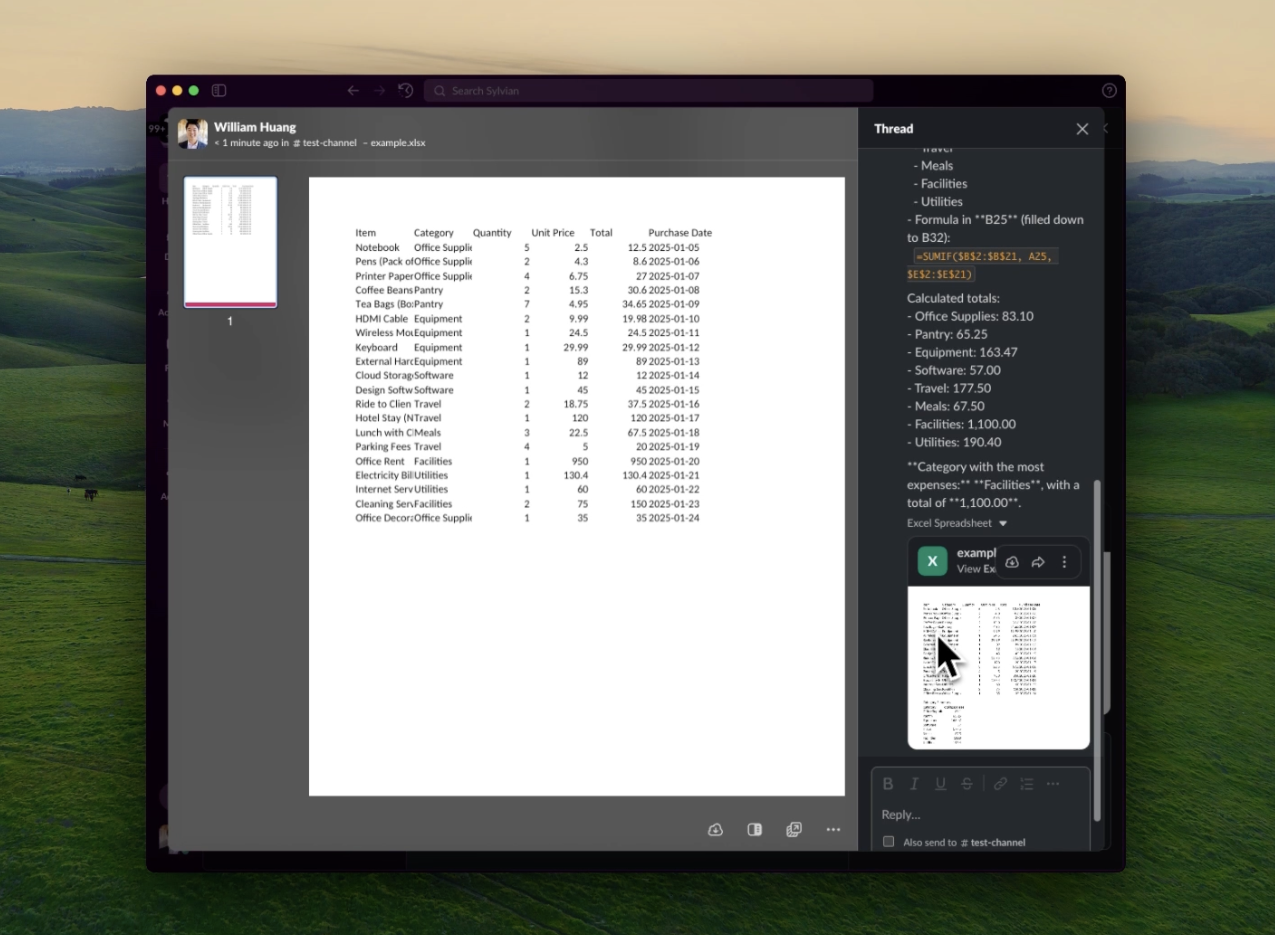Toggle the file details panel icon in preview toolbar
The image size is (1275, 935).
(x=754, y=829)
